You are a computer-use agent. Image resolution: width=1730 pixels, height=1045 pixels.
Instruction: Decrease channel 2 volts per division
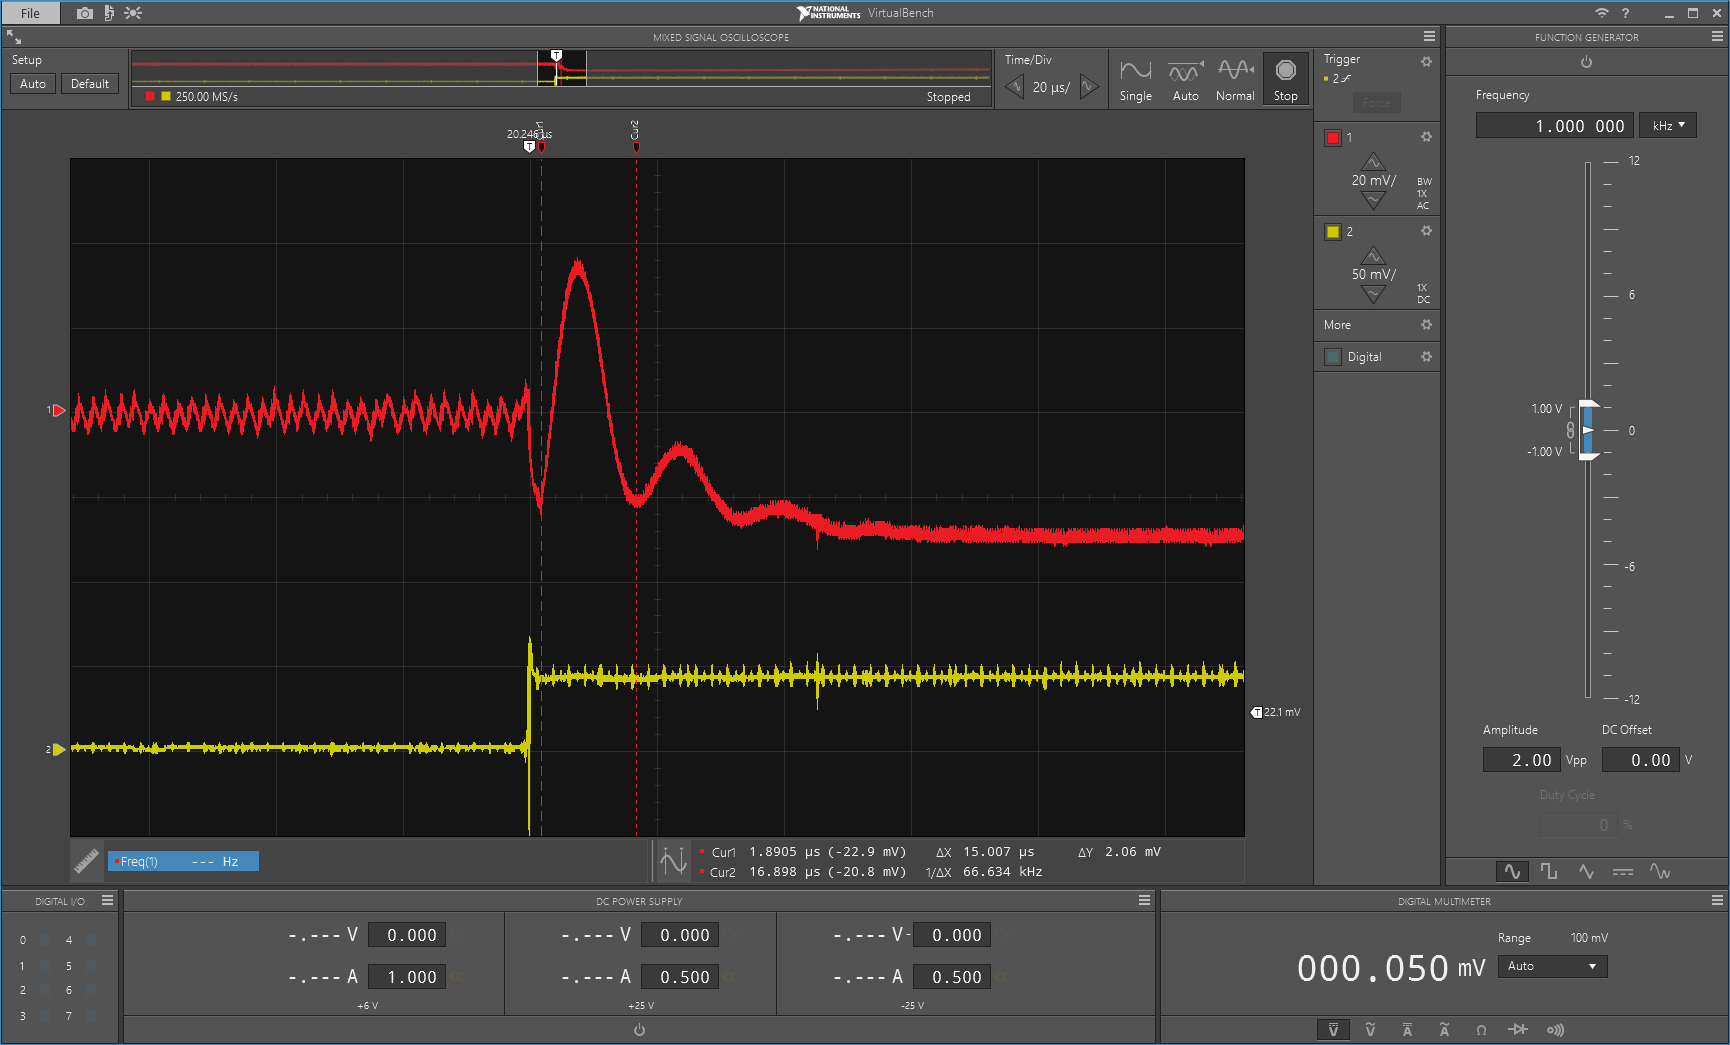1373,294
